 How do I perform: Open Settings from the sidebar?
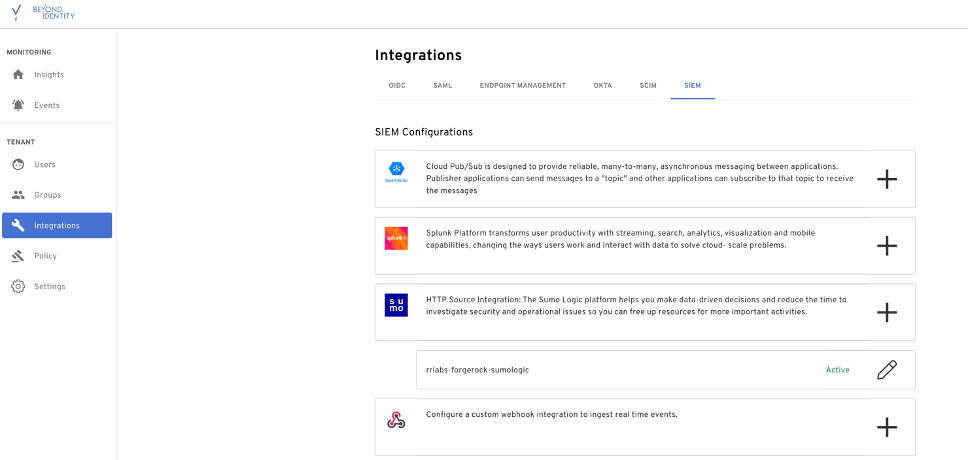pos(49,286)
